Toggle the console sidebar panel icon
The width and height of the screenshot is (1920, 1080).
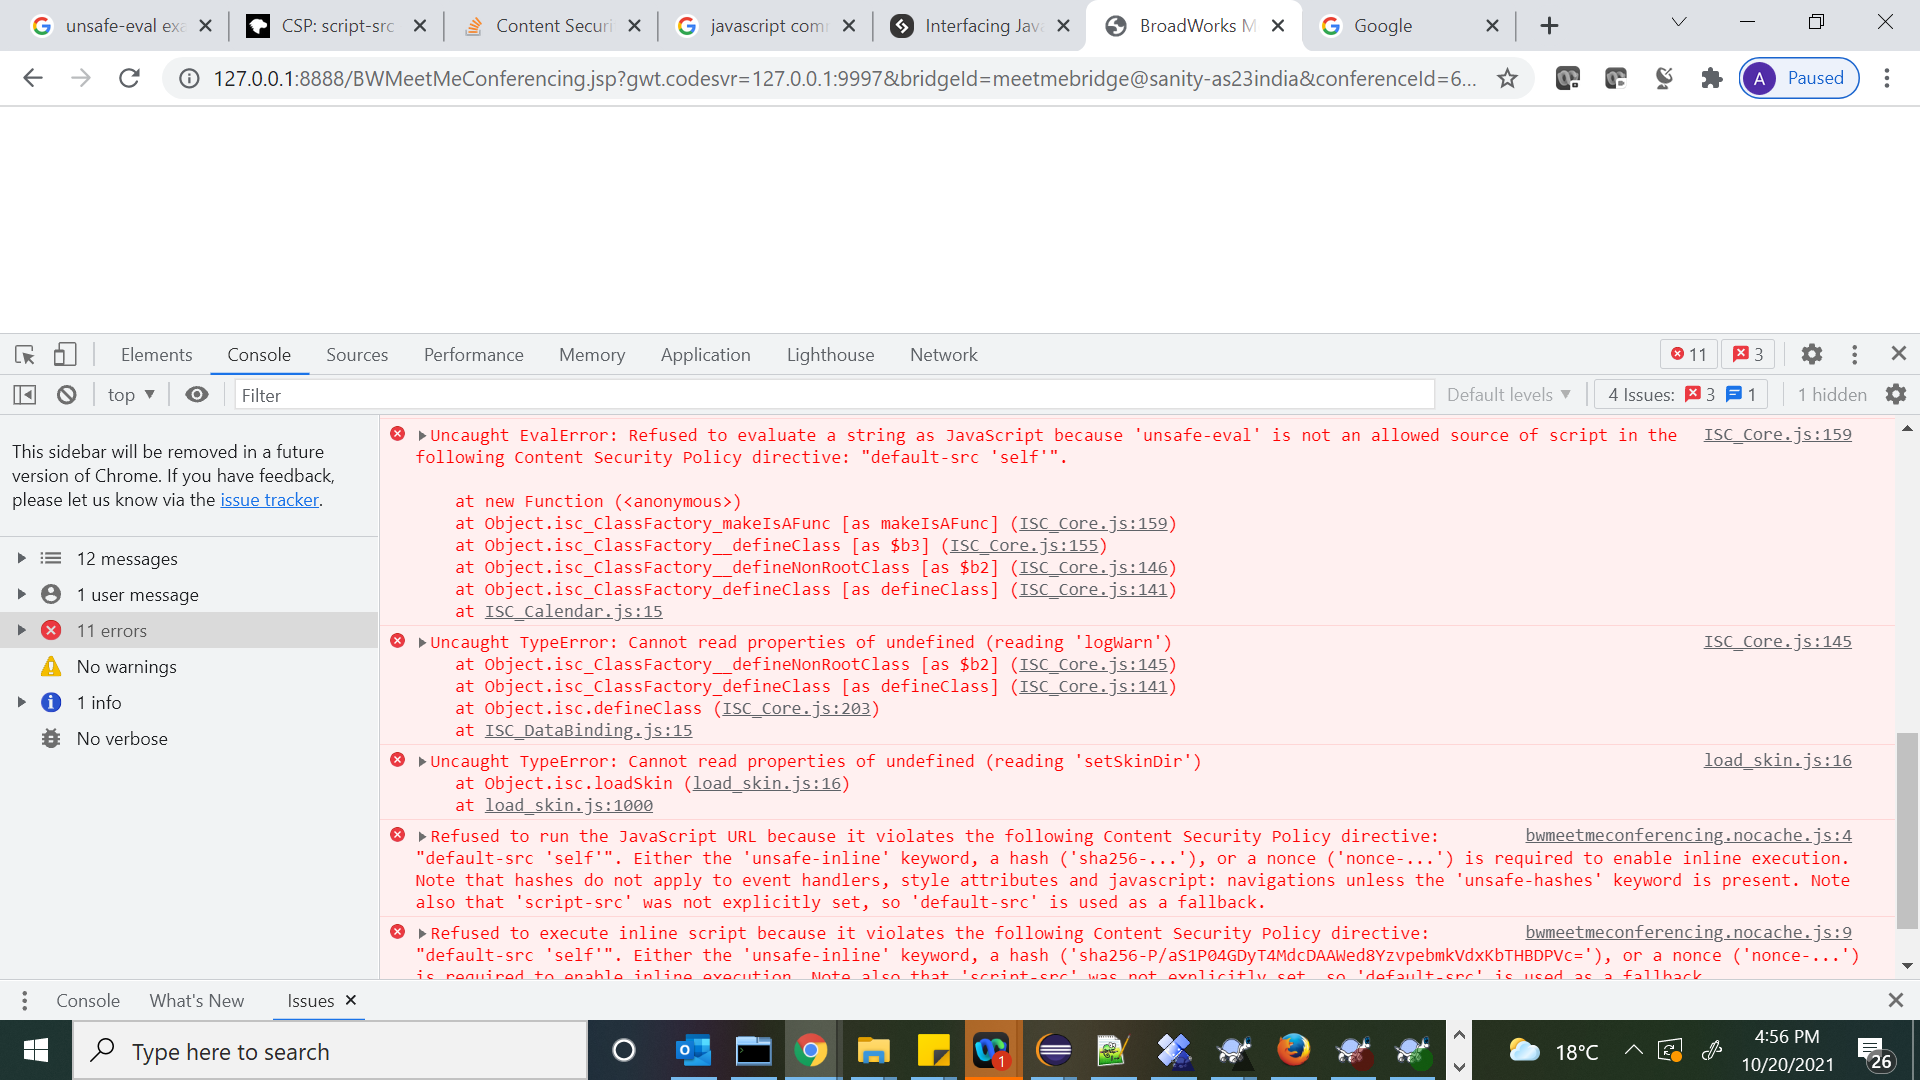pos(25,395)
